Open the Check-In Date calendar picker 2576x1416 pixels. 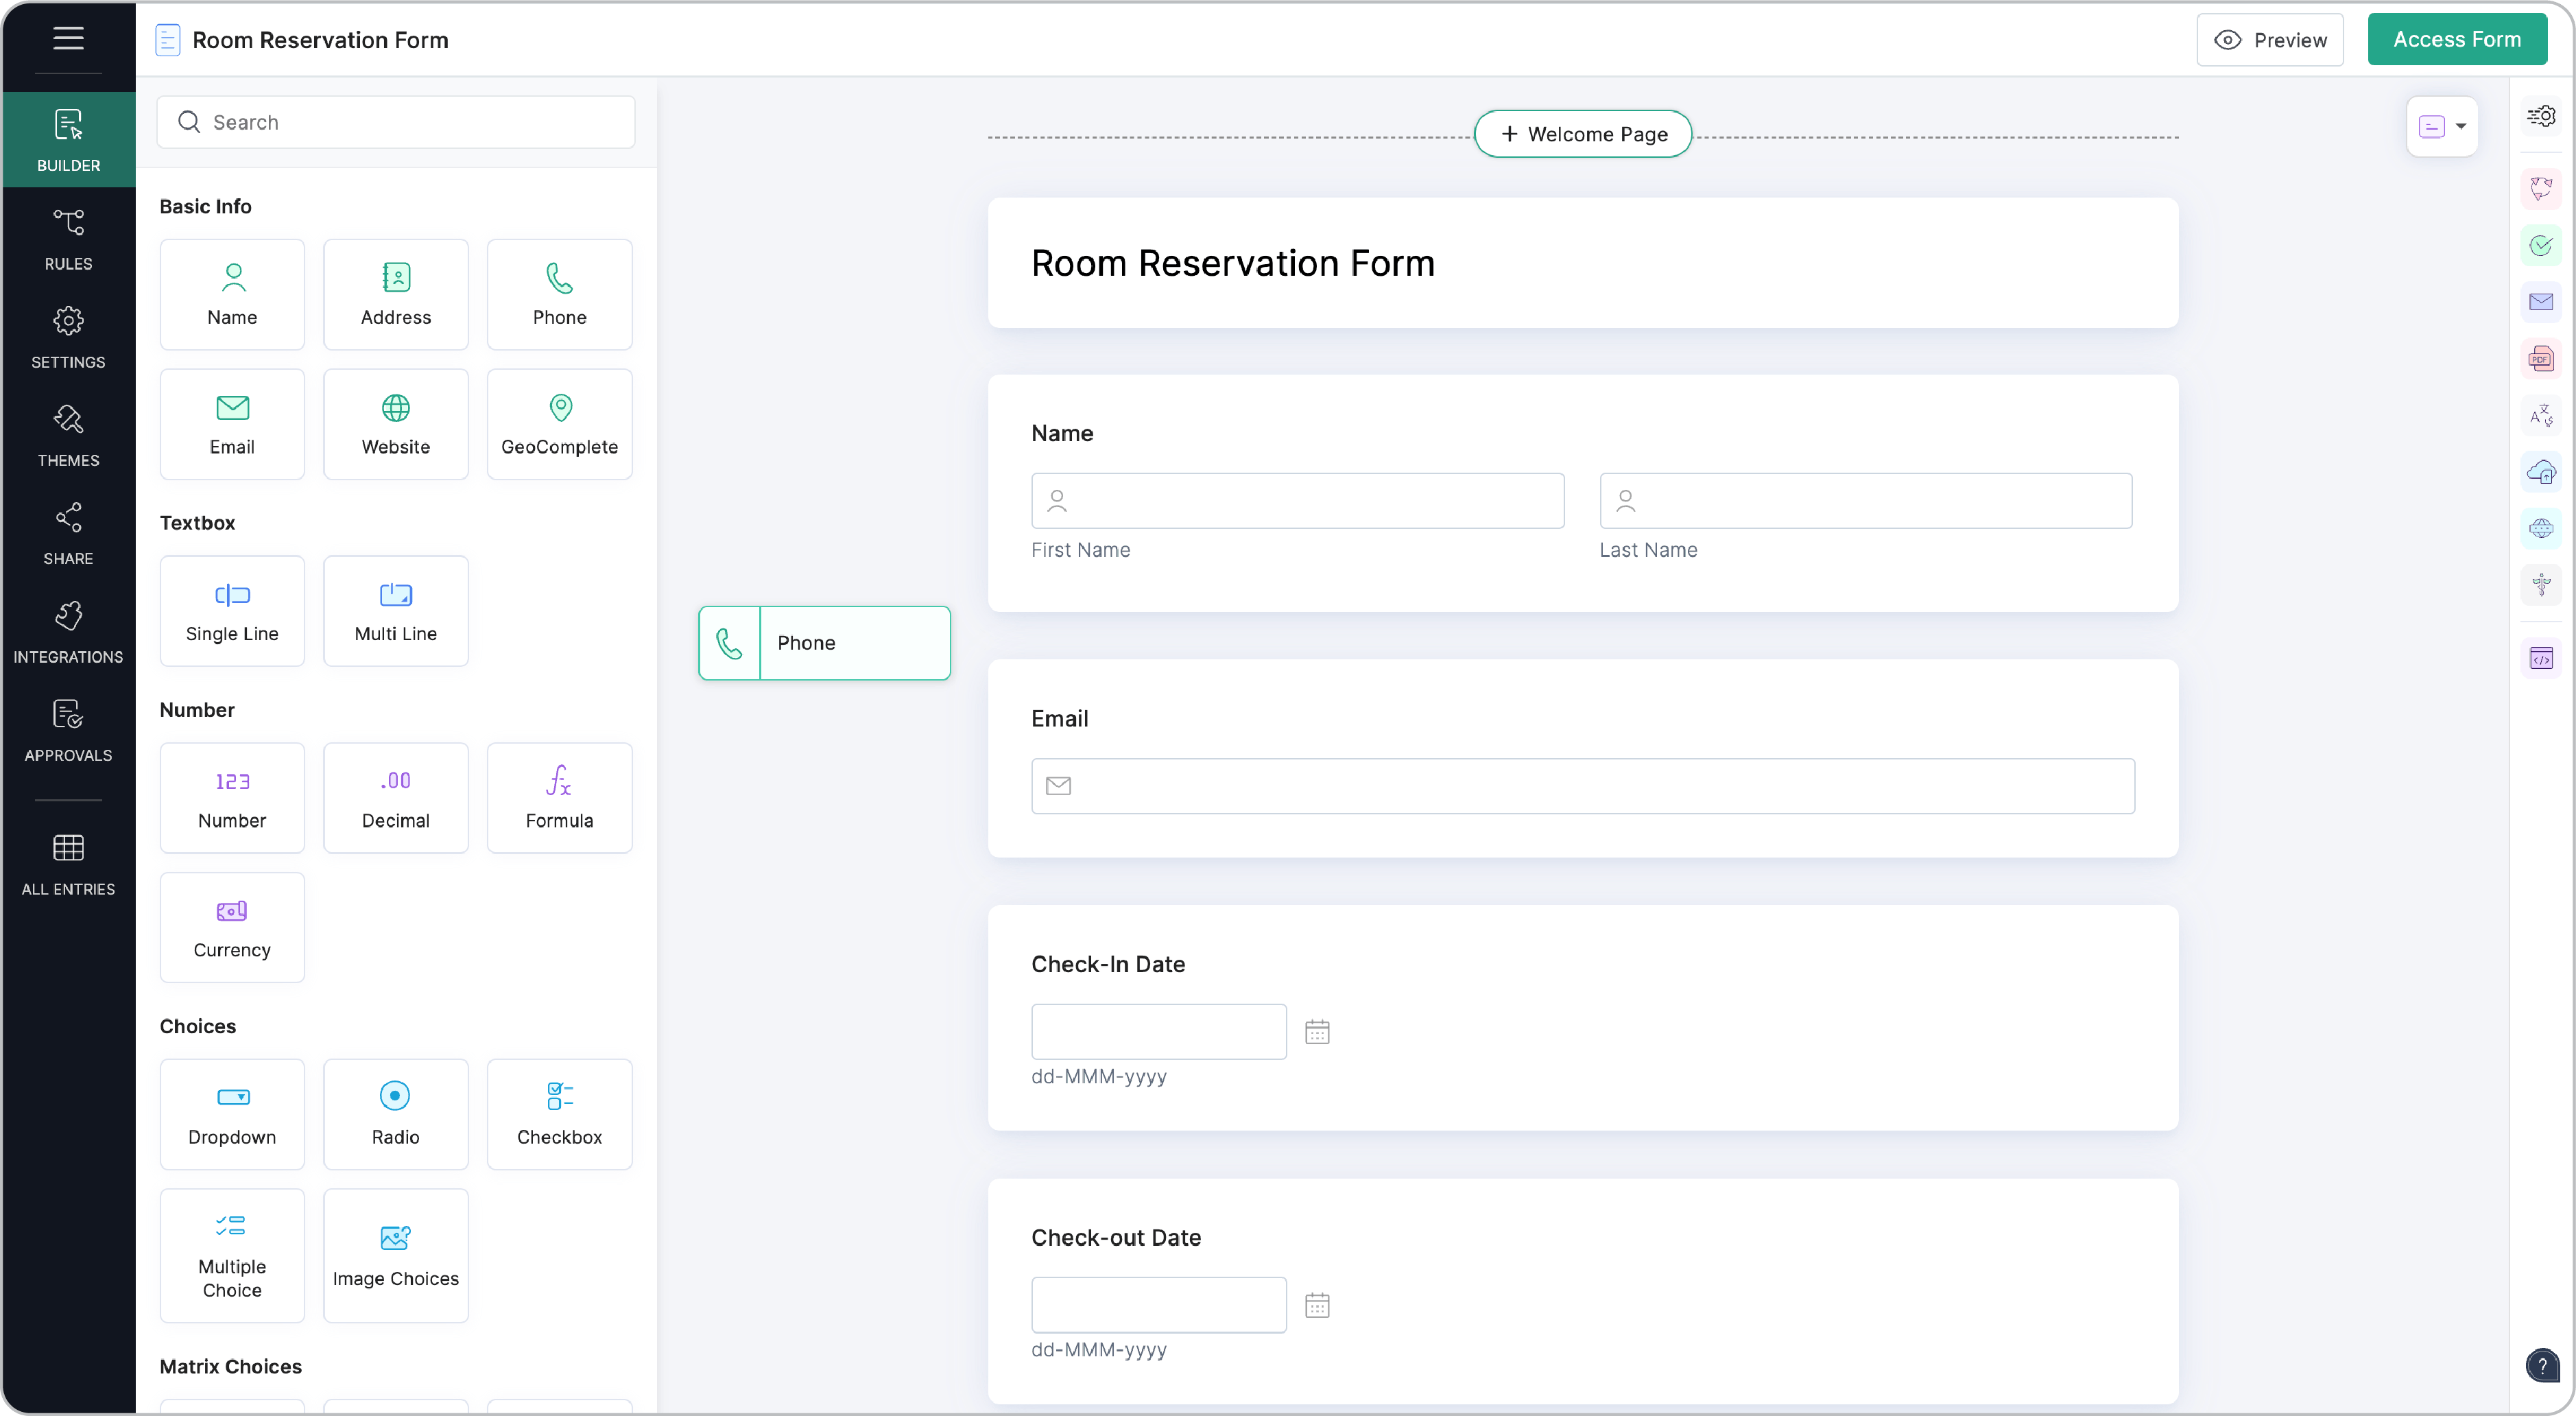1317,1032
